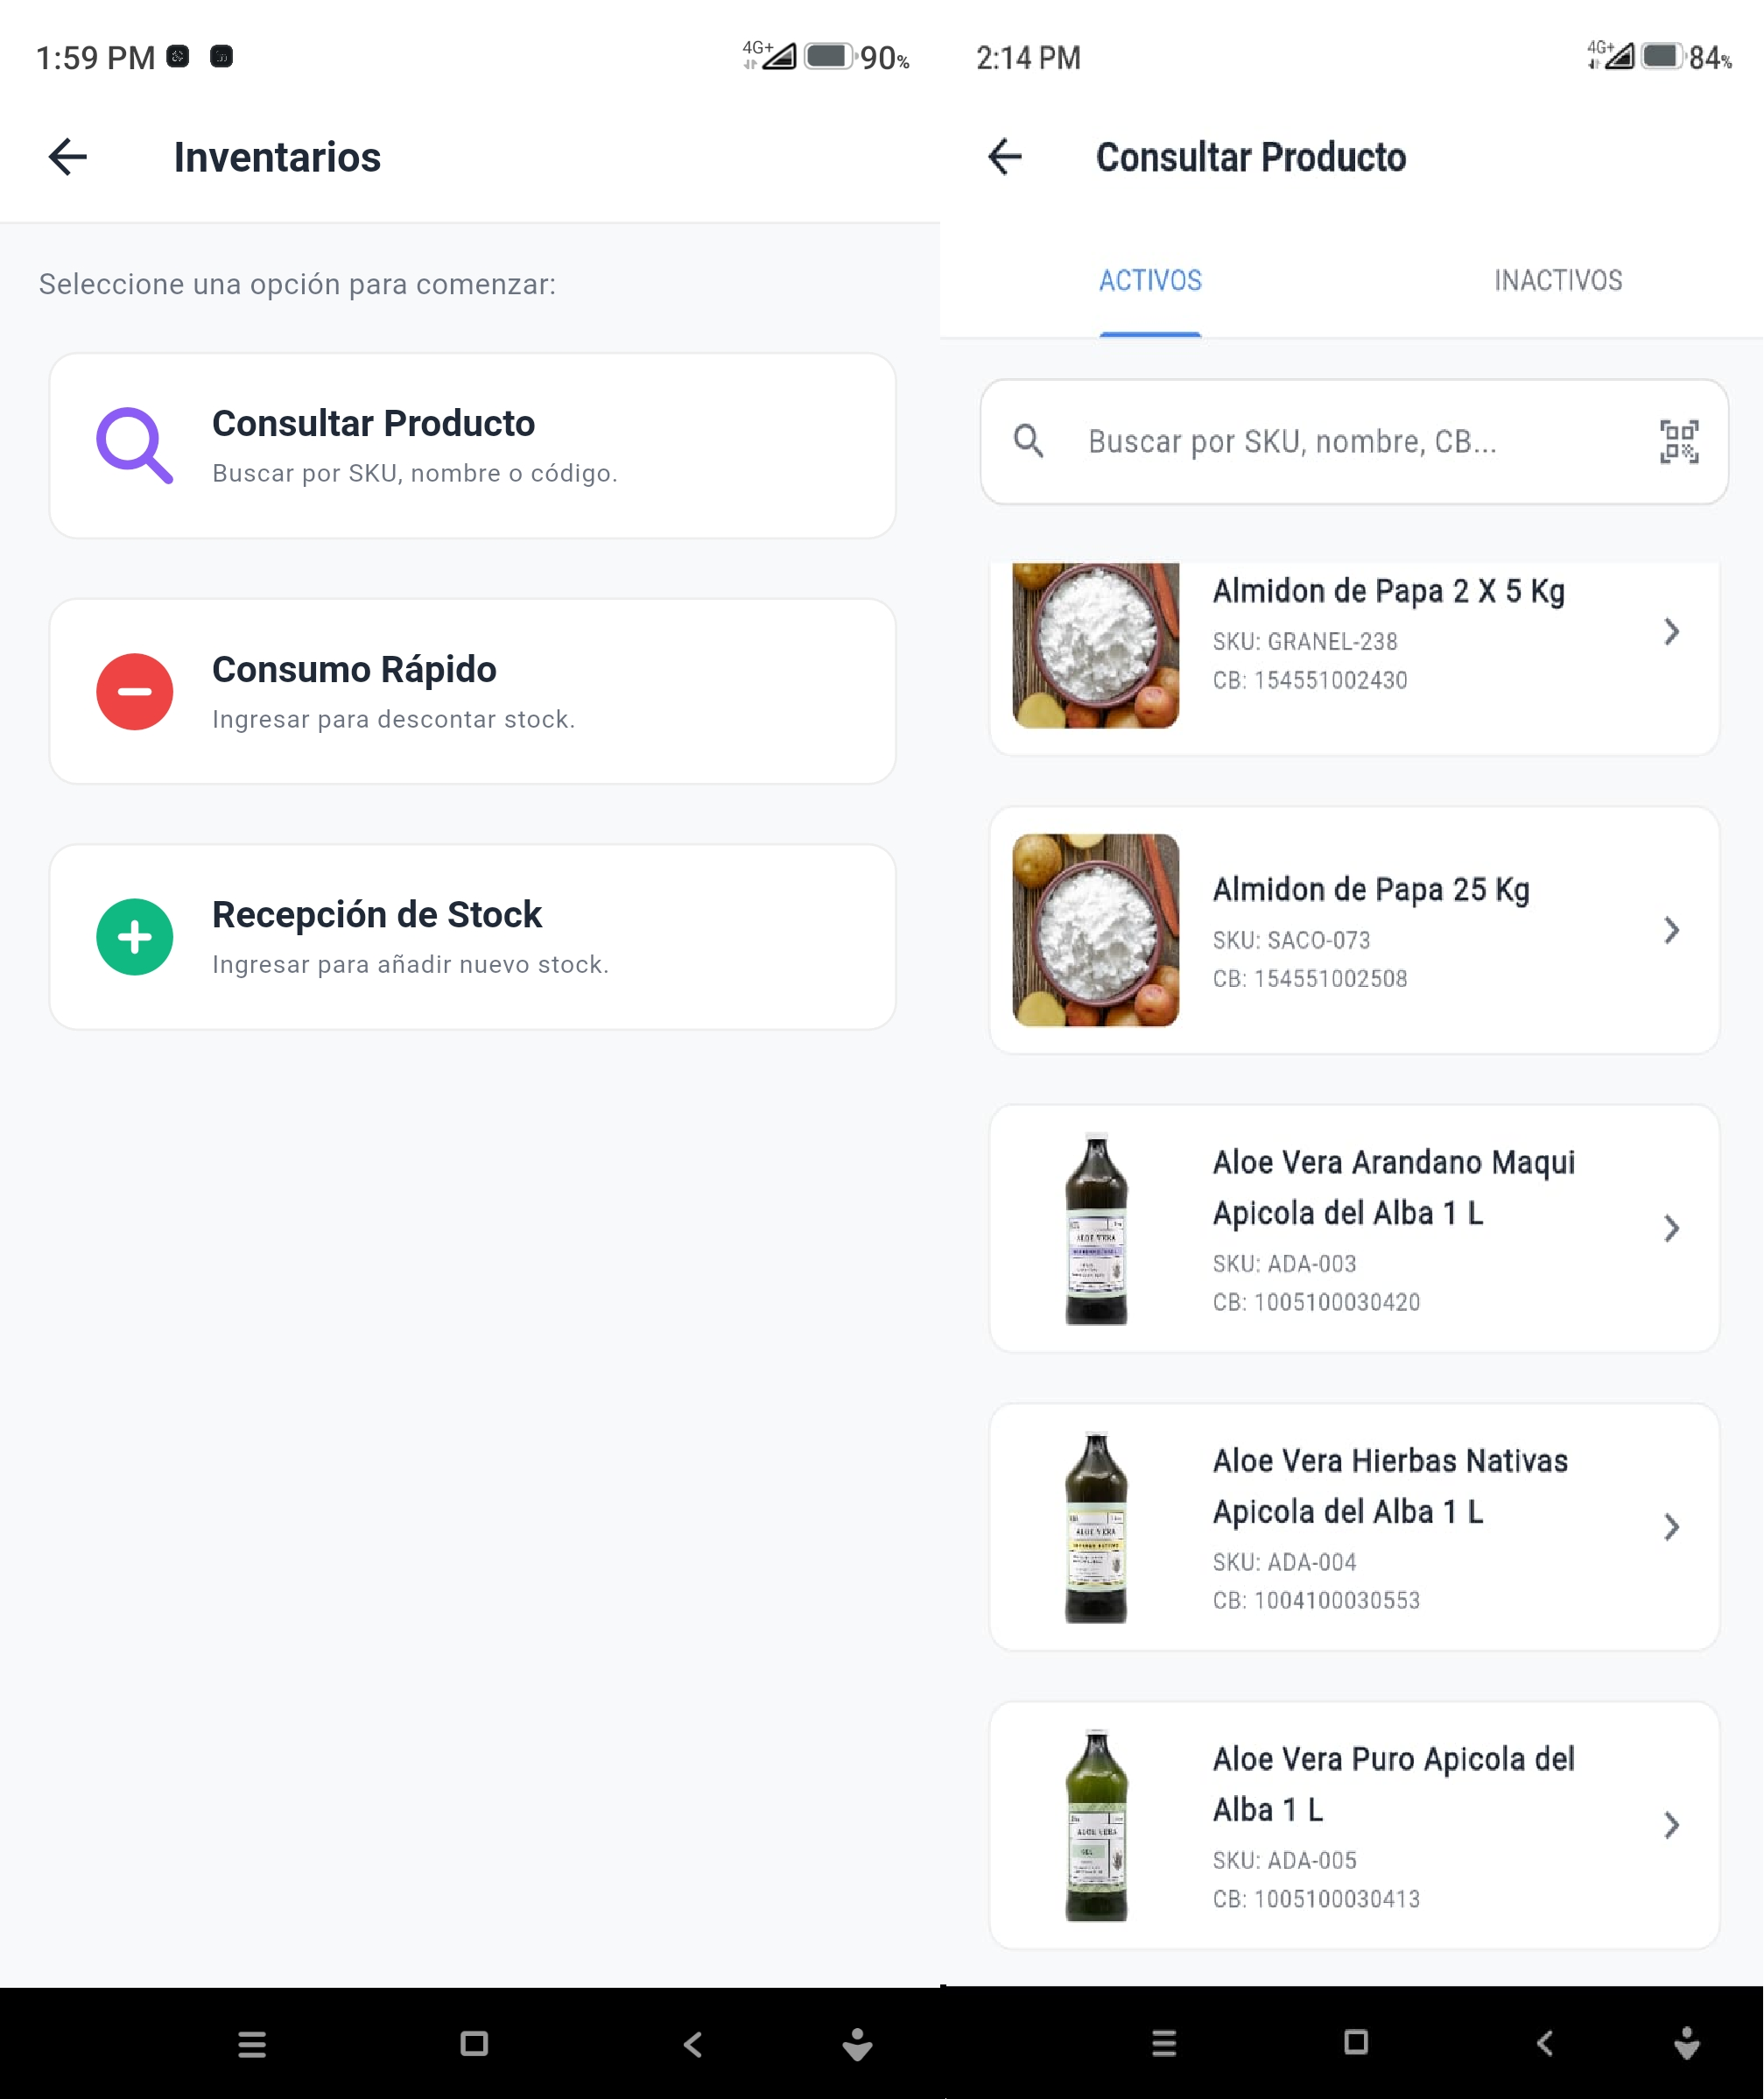
Task: Go back from the Consultar Producto screen
Action: (x=1004, y=157)
